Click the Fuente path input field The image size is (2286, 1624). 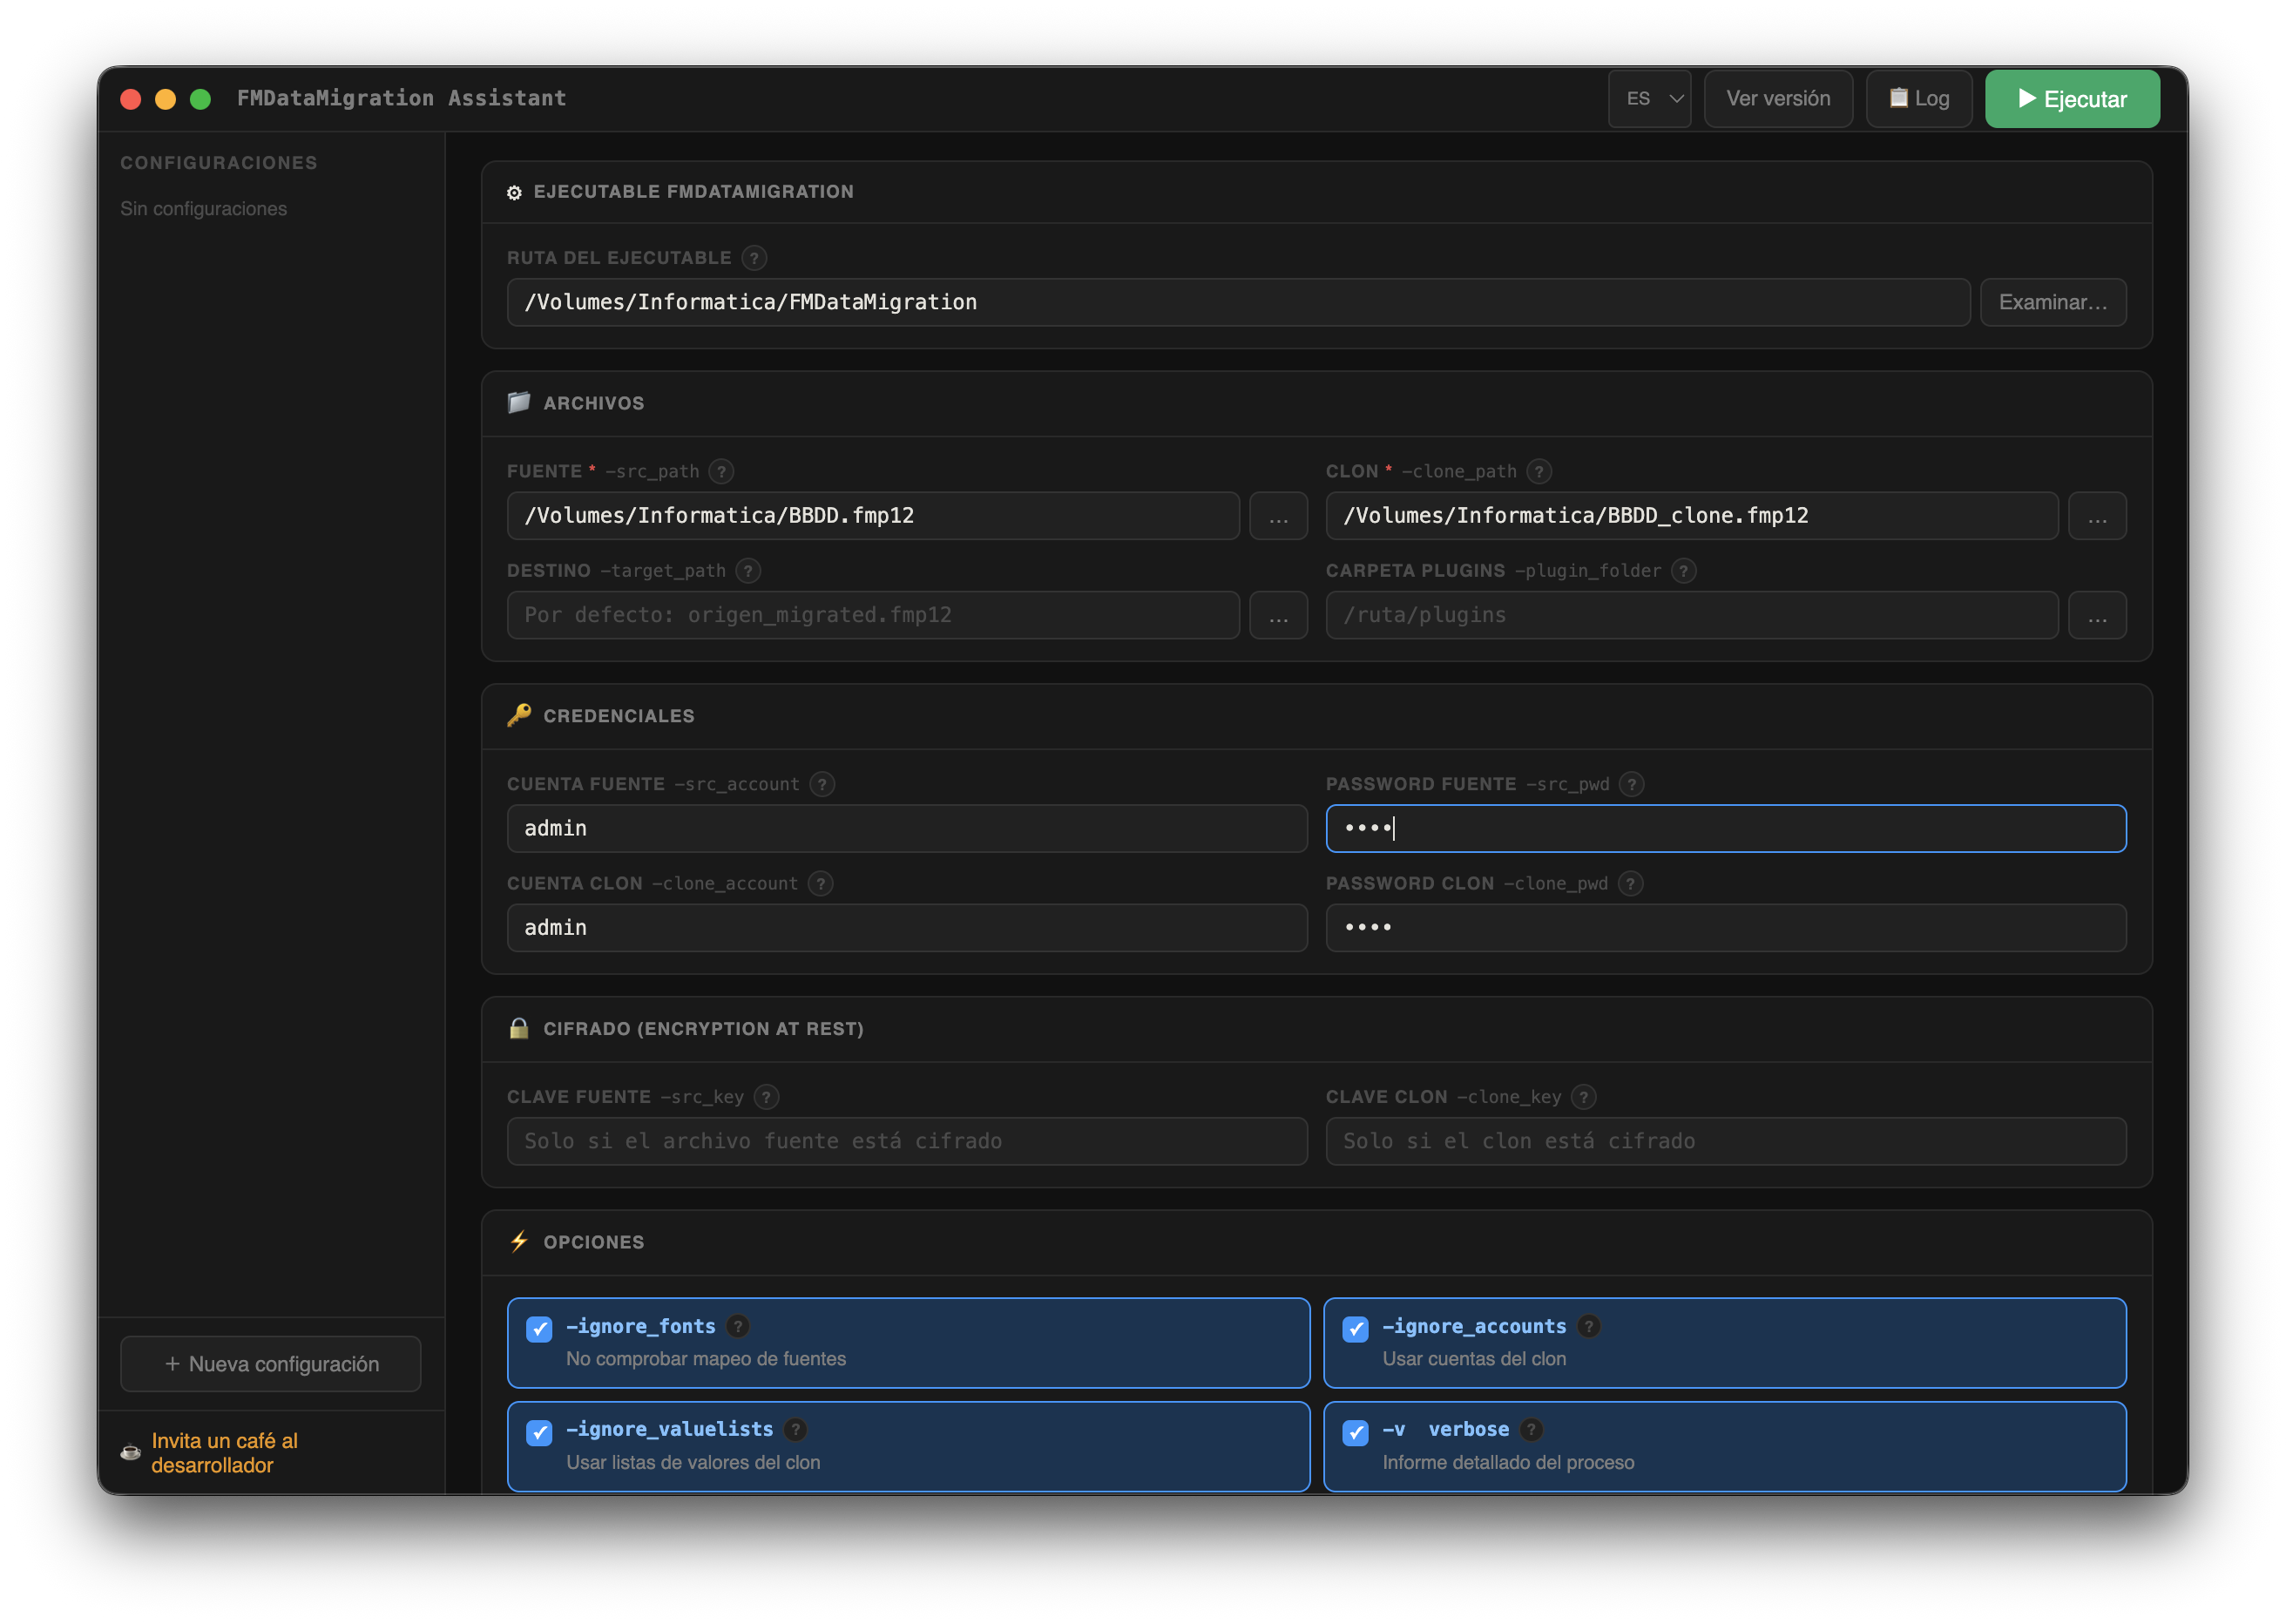coord(873,516)
